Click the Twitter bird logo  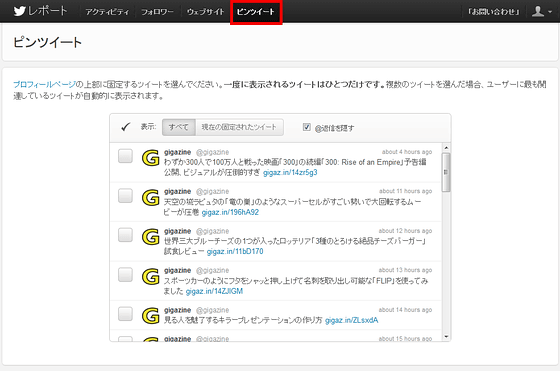[x=19, y=11]
